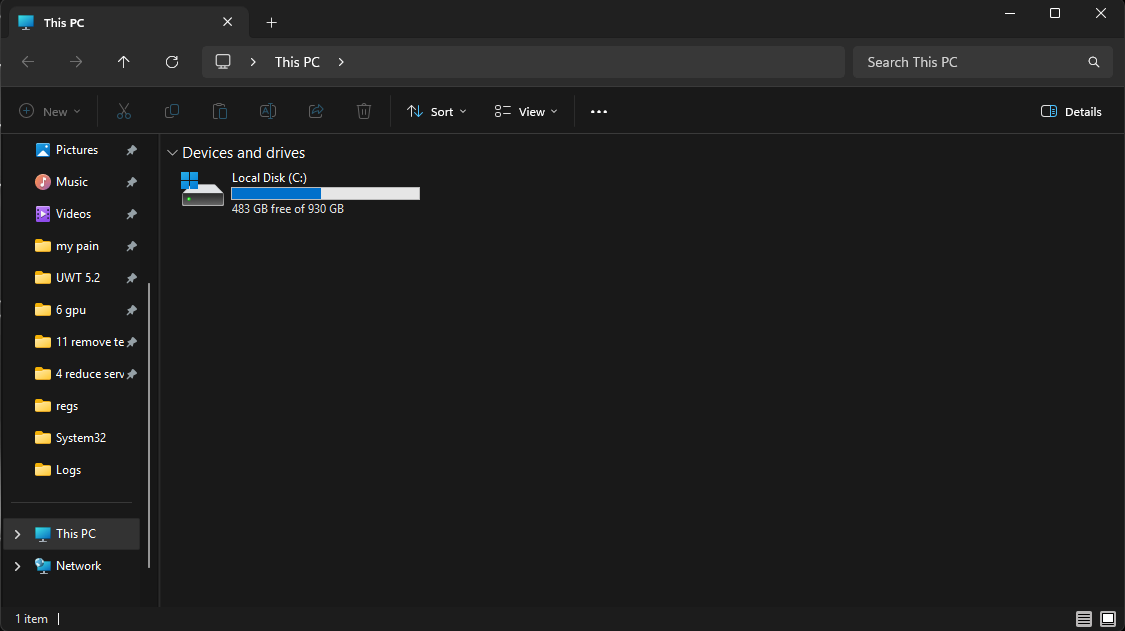Select the Local Disk (C:) drive icon
1125x631 pixels.
pyautogui.click(x=202, y=190)
